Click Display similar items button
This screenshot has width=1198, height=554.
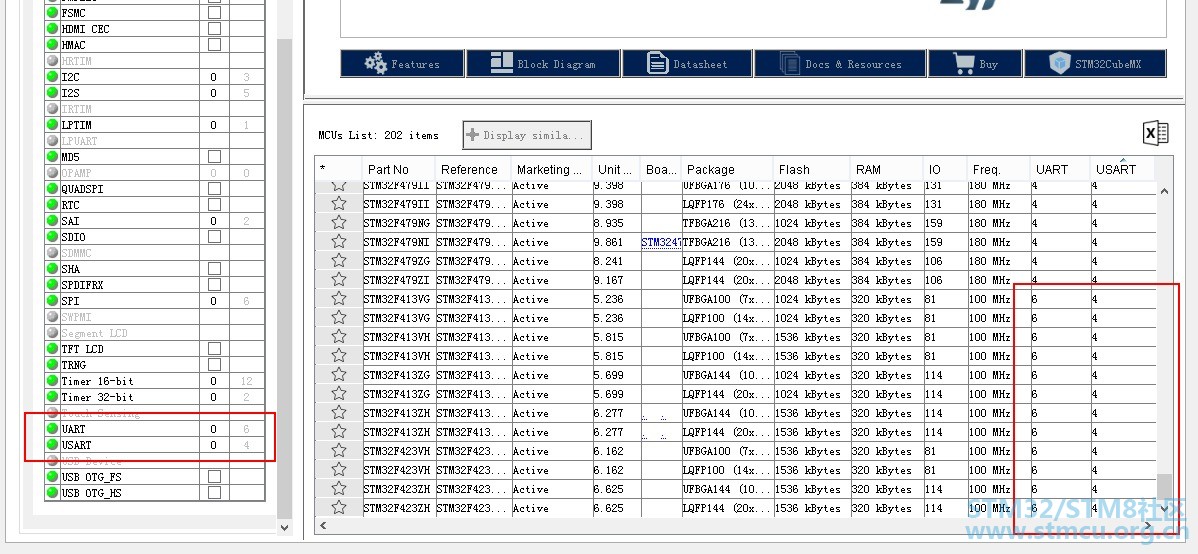coord(526,135)
